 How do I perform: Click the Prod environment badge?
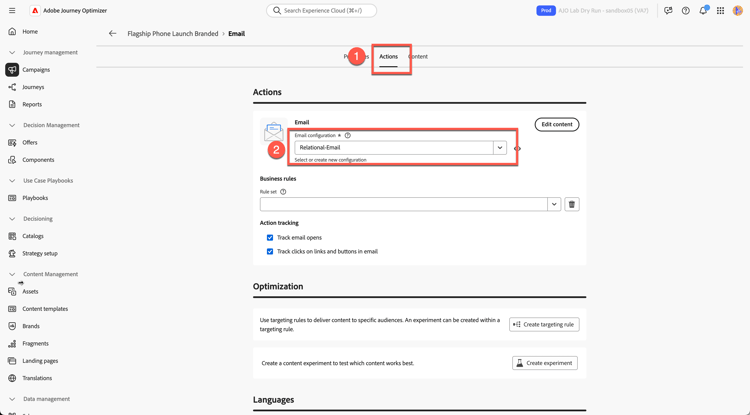[546, 11]
